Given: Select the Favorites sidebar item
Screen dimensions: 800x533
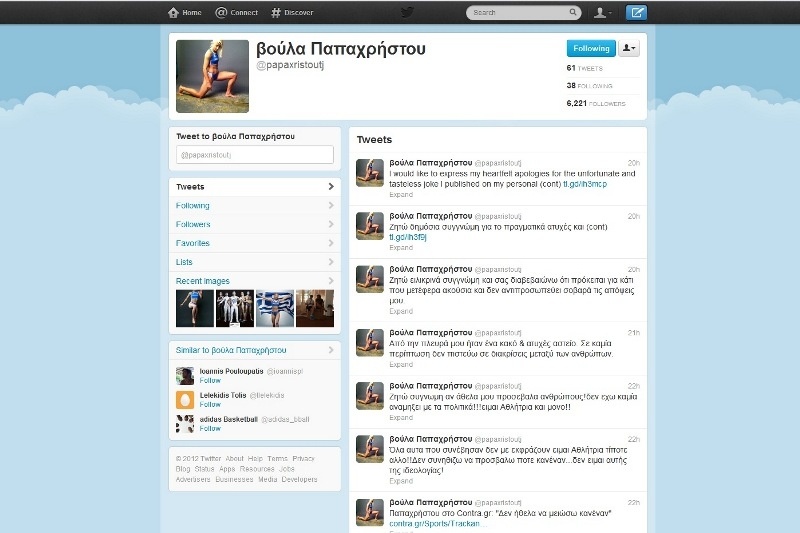Looking at the screenshot, I should [255, 243].
